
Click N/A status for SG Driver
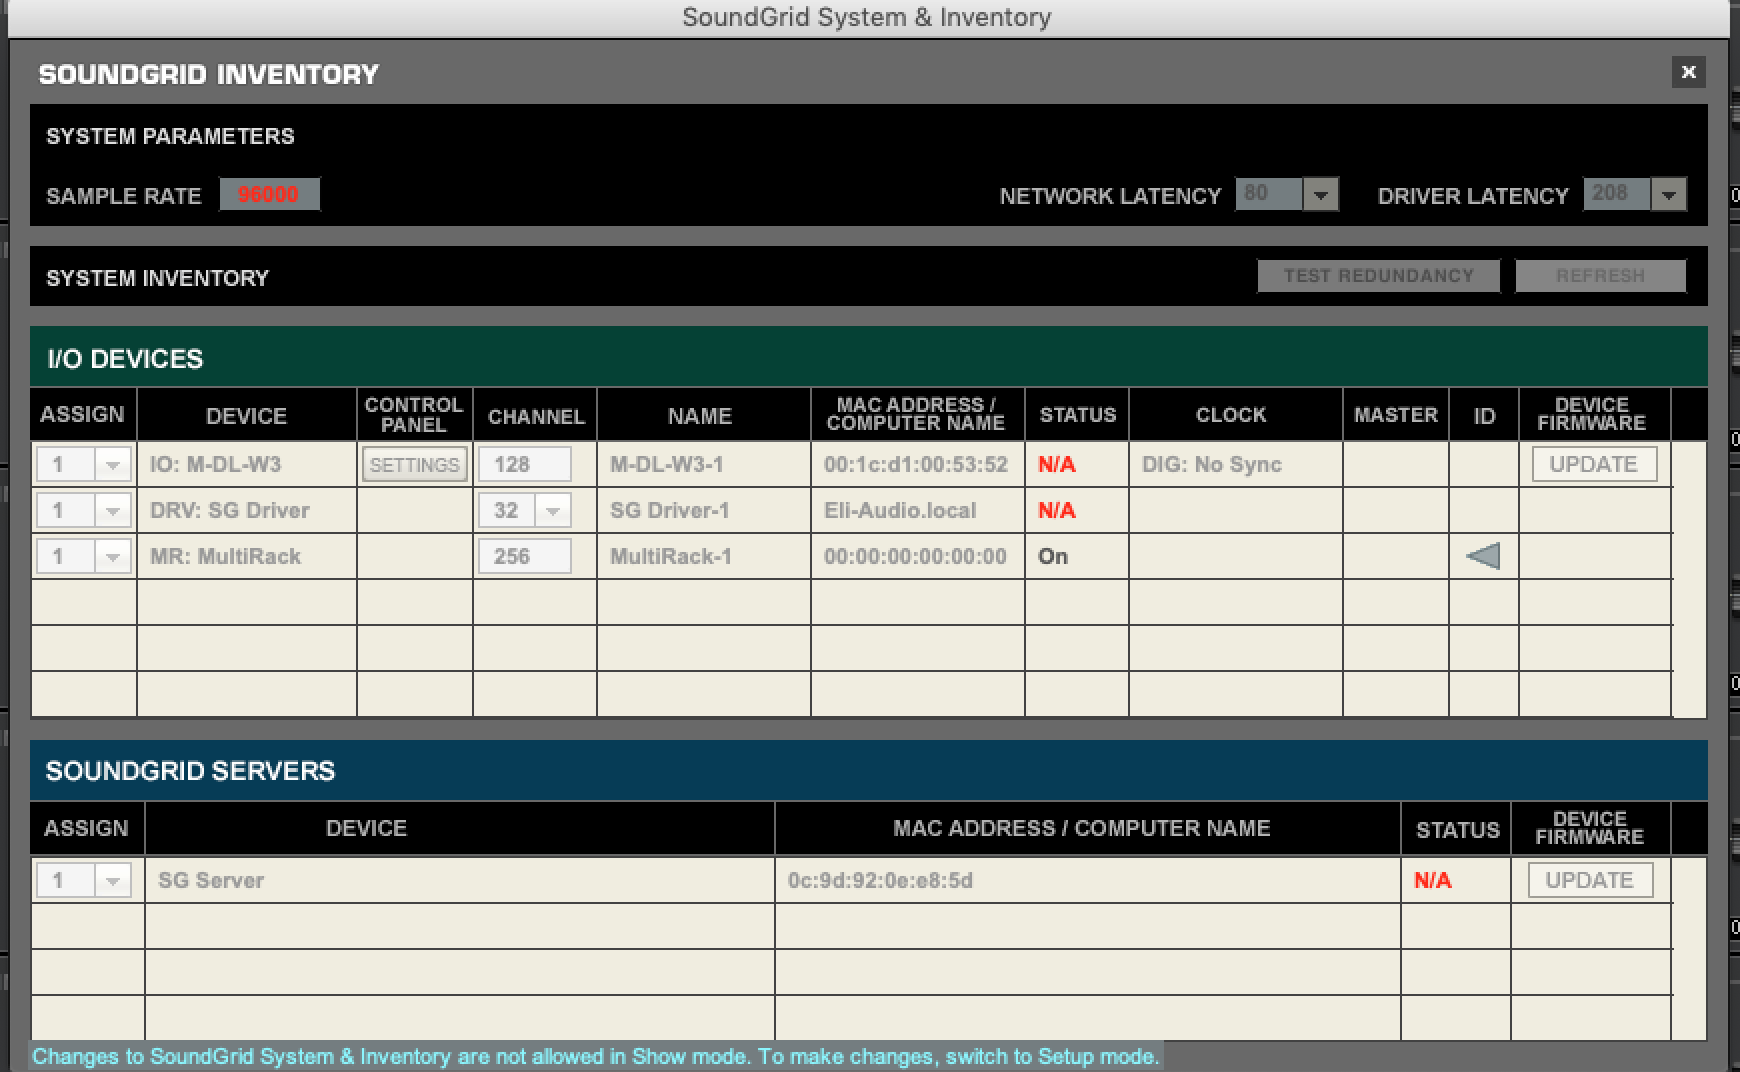click(x=1057, y=510)
